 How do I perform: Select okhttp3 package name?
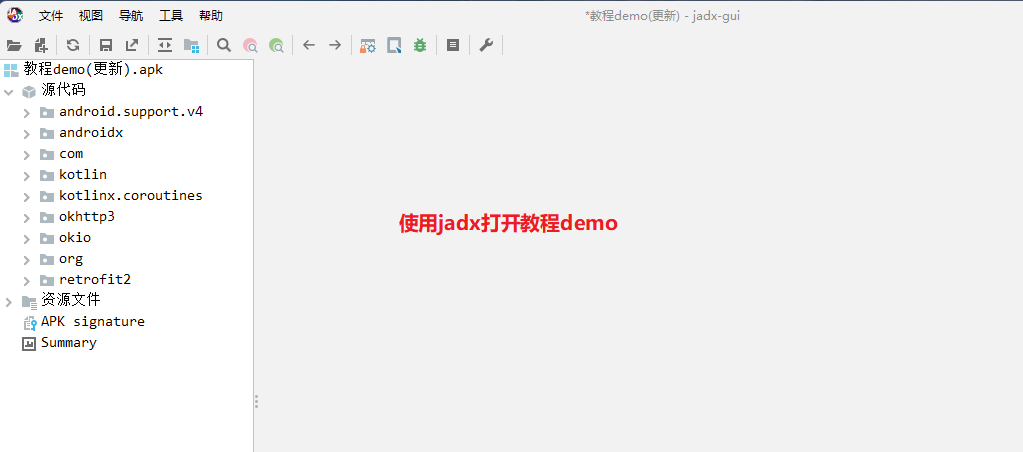tap(87, 217)
